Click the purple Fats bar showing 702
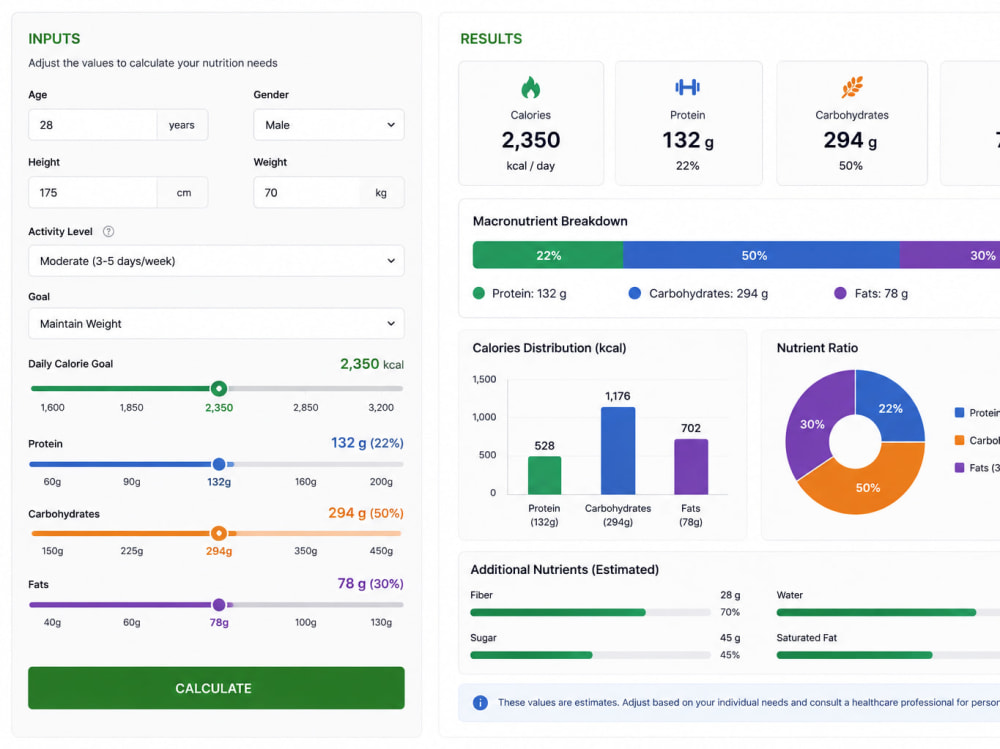The height and width of the screenshot is (749, 1000). (691, 466)
